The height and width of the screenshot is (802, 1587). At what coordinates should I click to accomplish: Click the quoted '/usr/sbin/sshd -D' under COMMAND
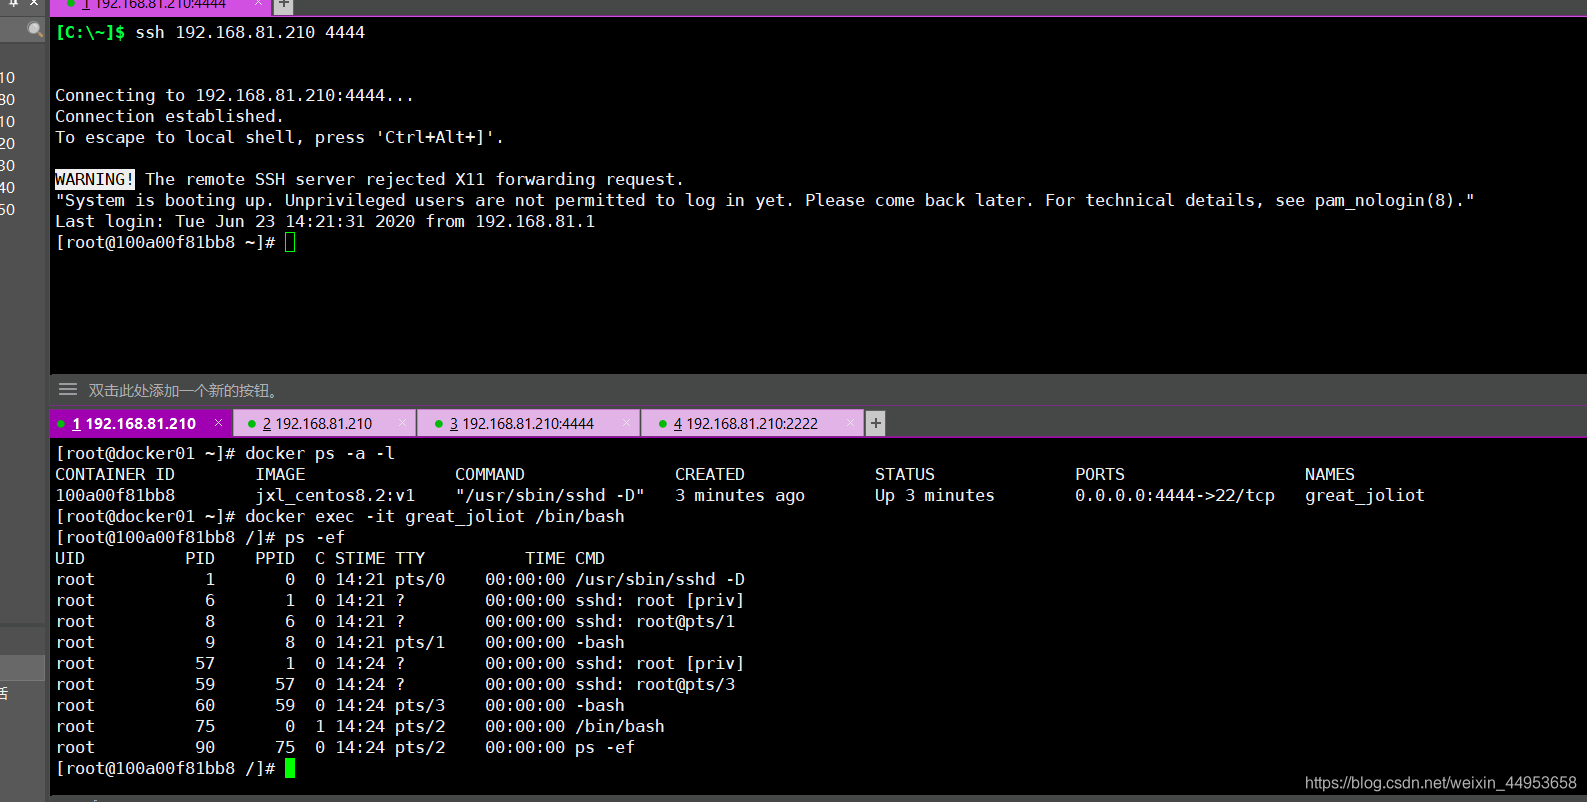tap(550, 495)
